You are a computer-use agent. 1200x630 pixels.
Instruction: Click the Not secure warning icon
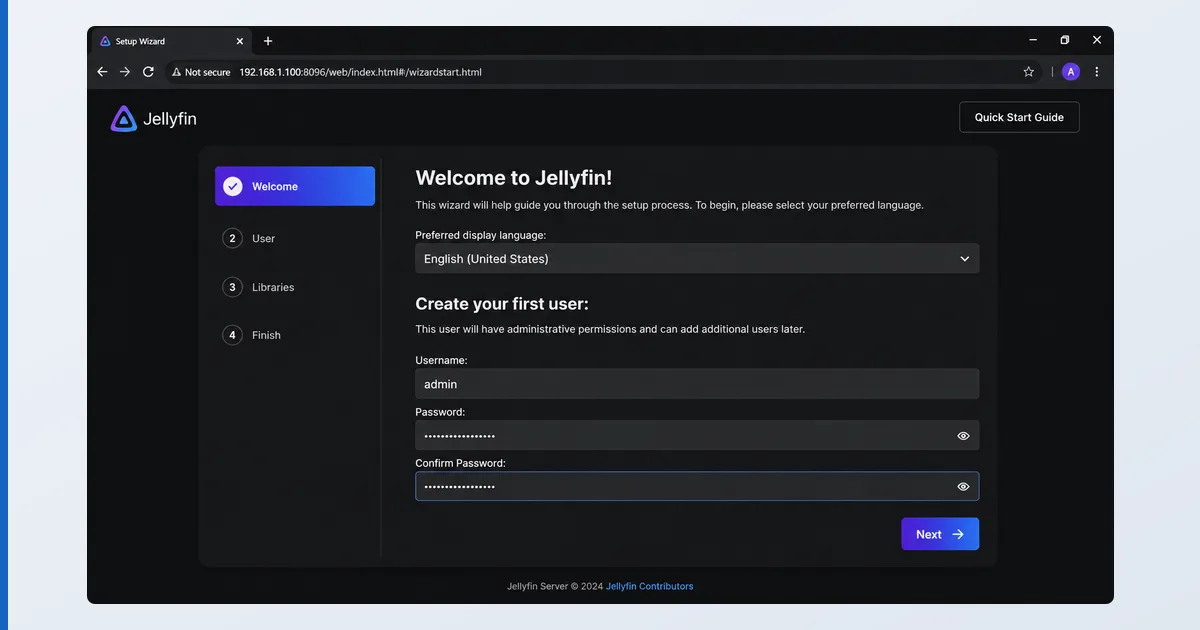coord(176,72)
